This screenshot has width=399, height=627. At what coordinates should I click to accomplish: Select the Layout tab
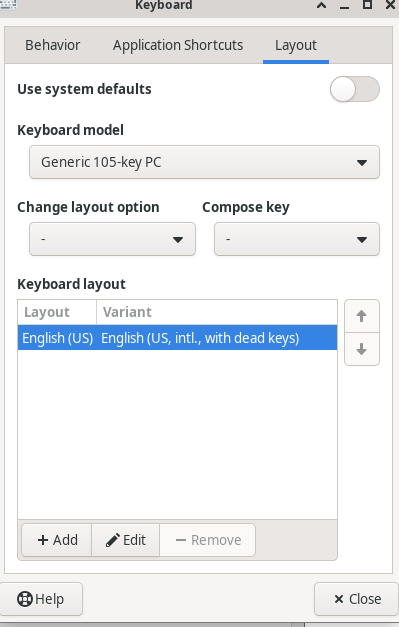(296, 45)
